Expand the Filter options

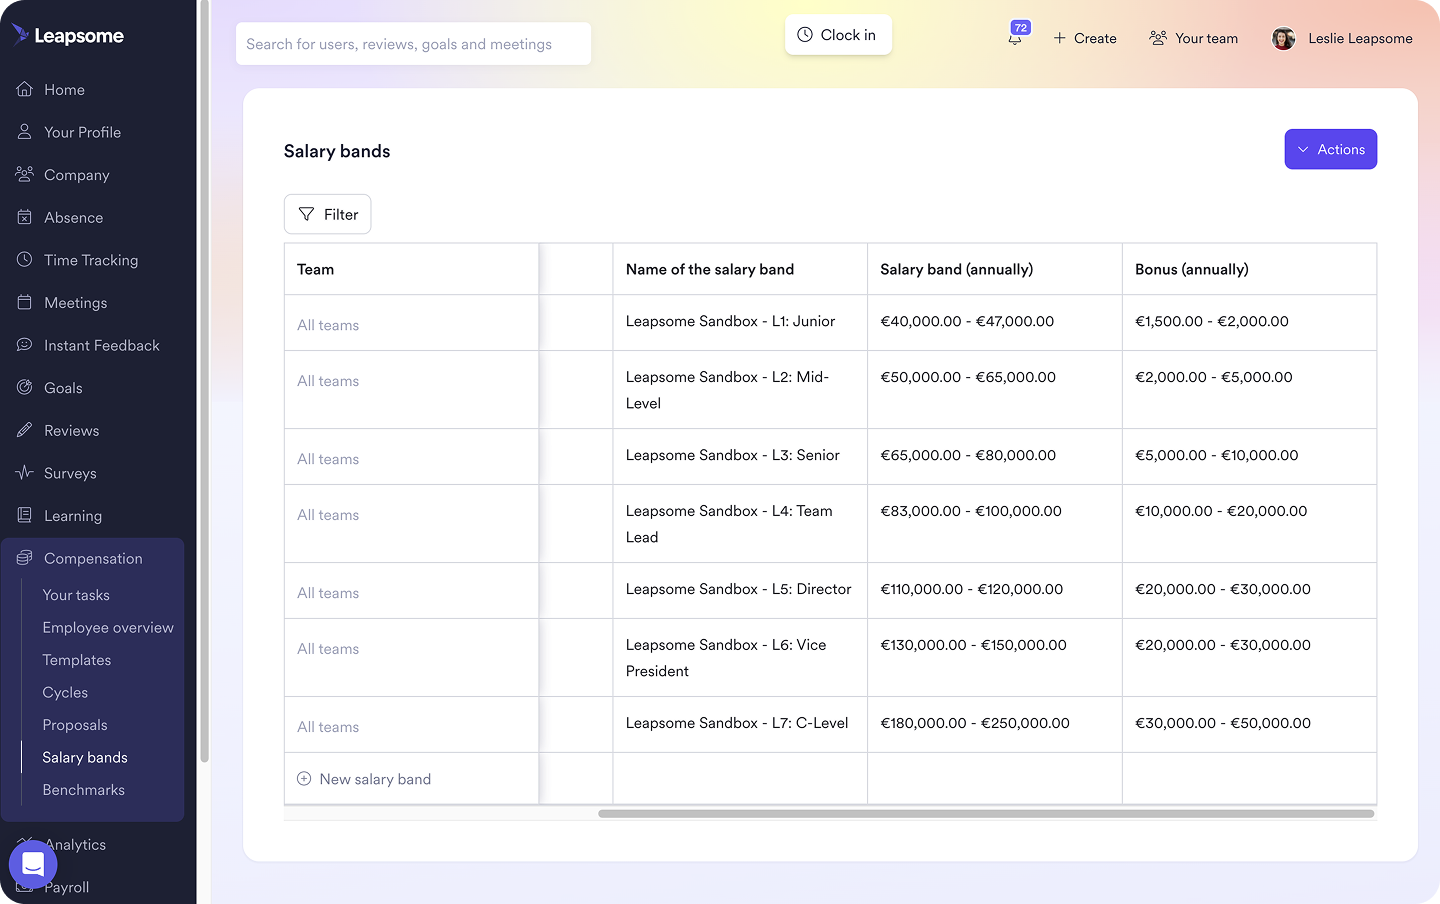[327, 214]
